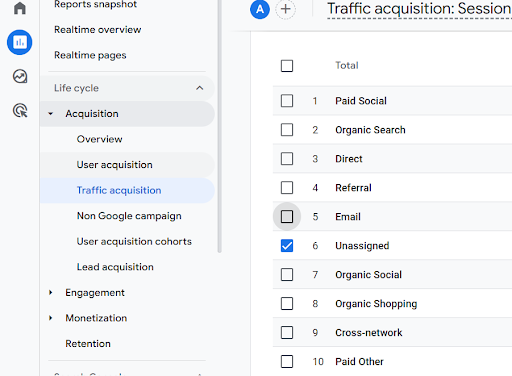Click the 'Total' row label

[347, 65]
